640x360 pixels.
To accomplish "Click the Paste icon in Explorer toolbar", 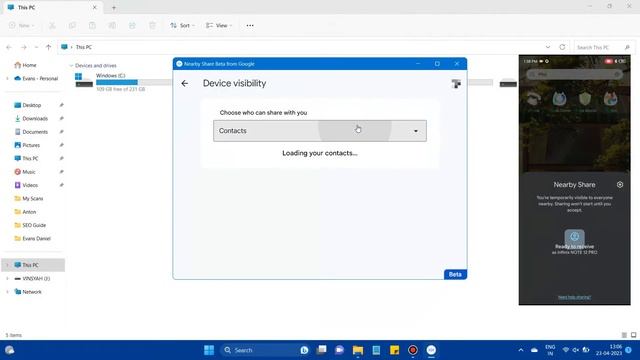I will (x=92, y=25).
